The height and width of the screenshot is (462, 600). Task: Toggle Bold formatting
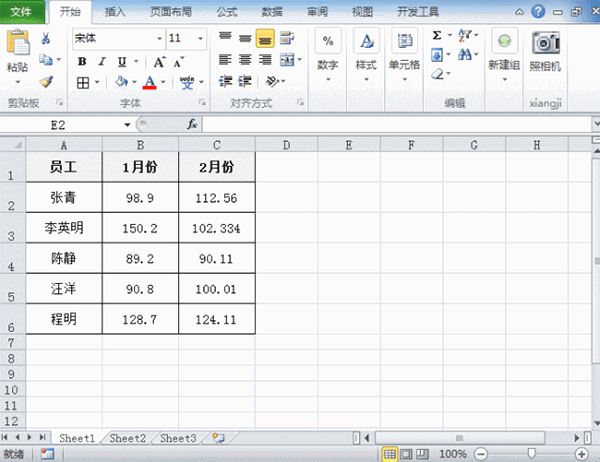(82, 62)
